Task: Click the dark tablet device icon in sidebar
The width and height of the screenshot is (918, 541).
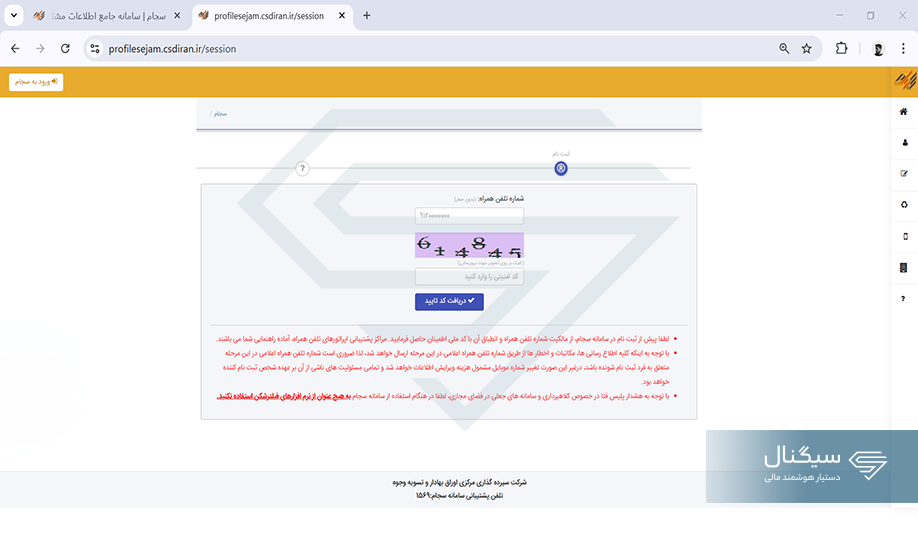Action: [x=904, y=268]
